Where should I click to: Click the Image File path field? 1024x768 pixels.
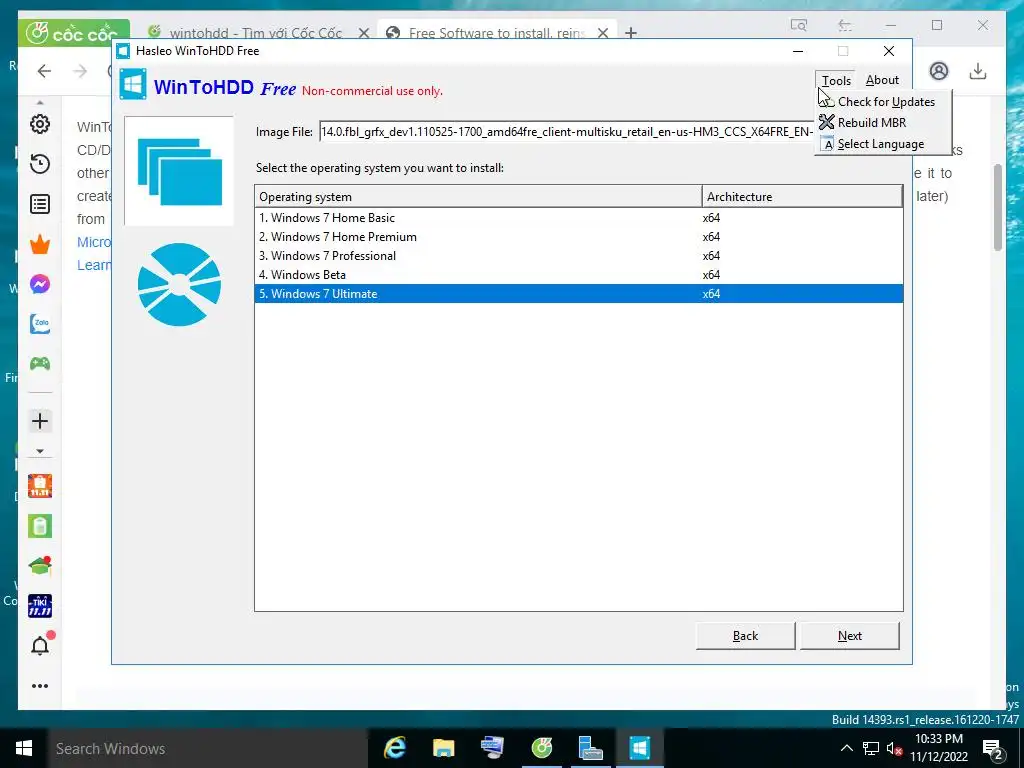click(567, 132)
